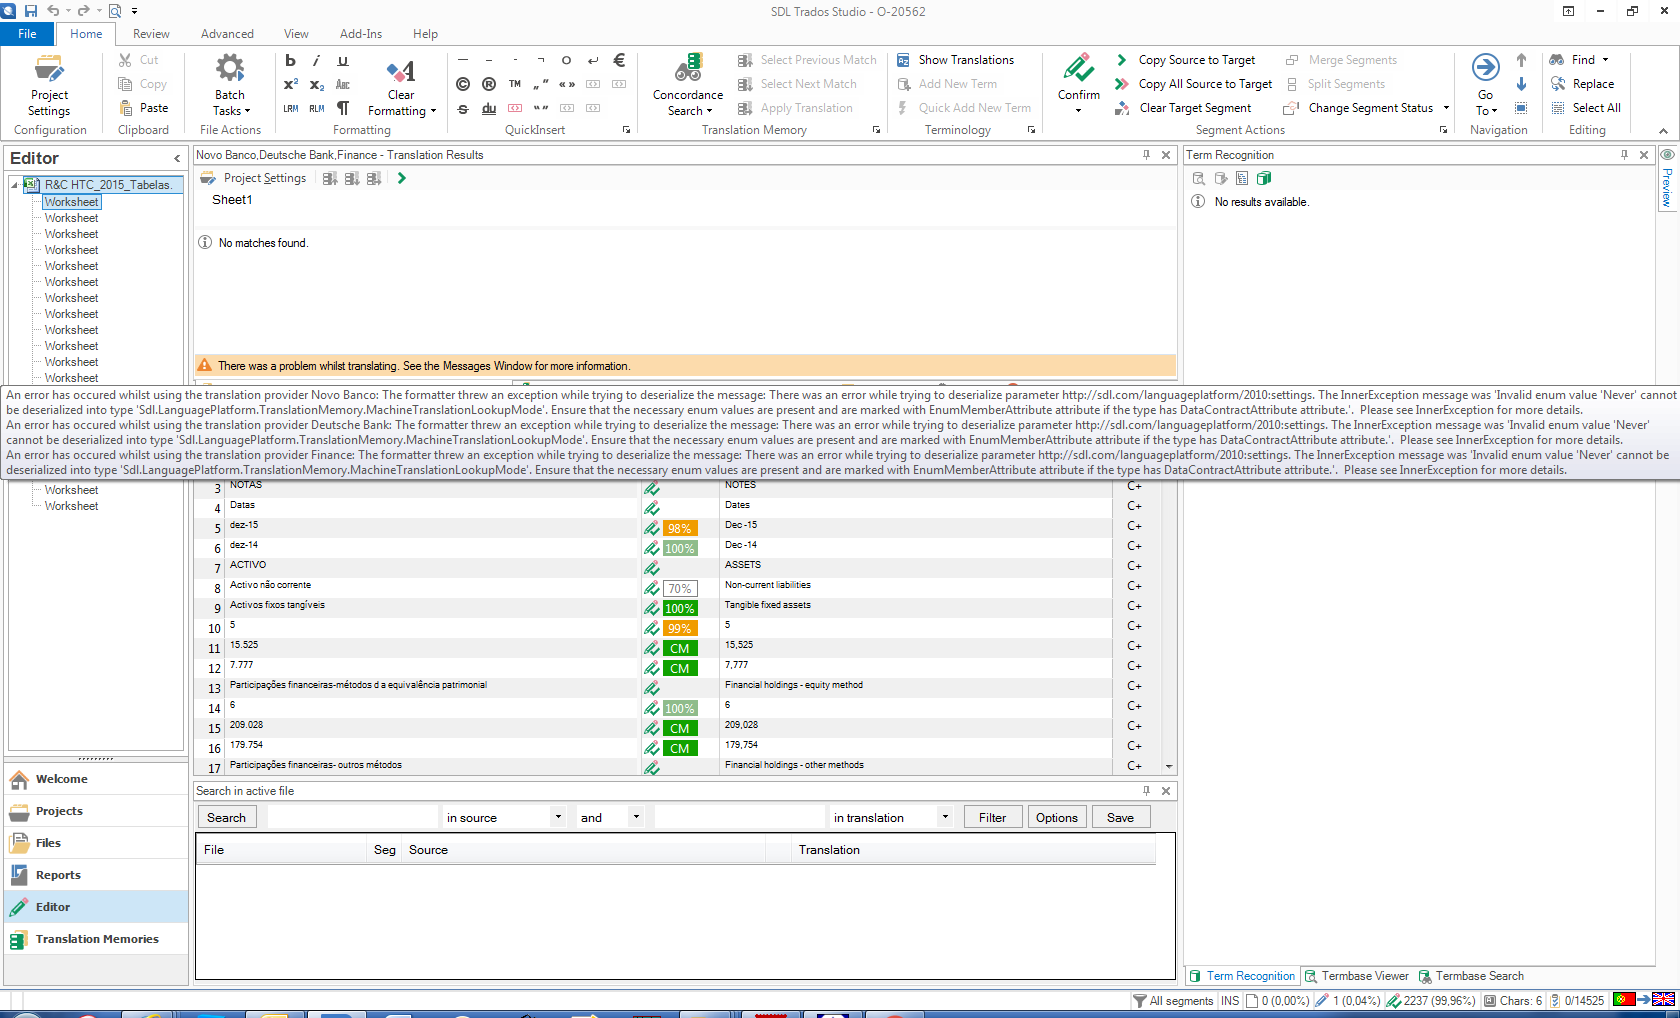Open the Batch Tasks dropdown arrow
The height and width of the screenshot is (1018, 1680).
click(247, 111)
